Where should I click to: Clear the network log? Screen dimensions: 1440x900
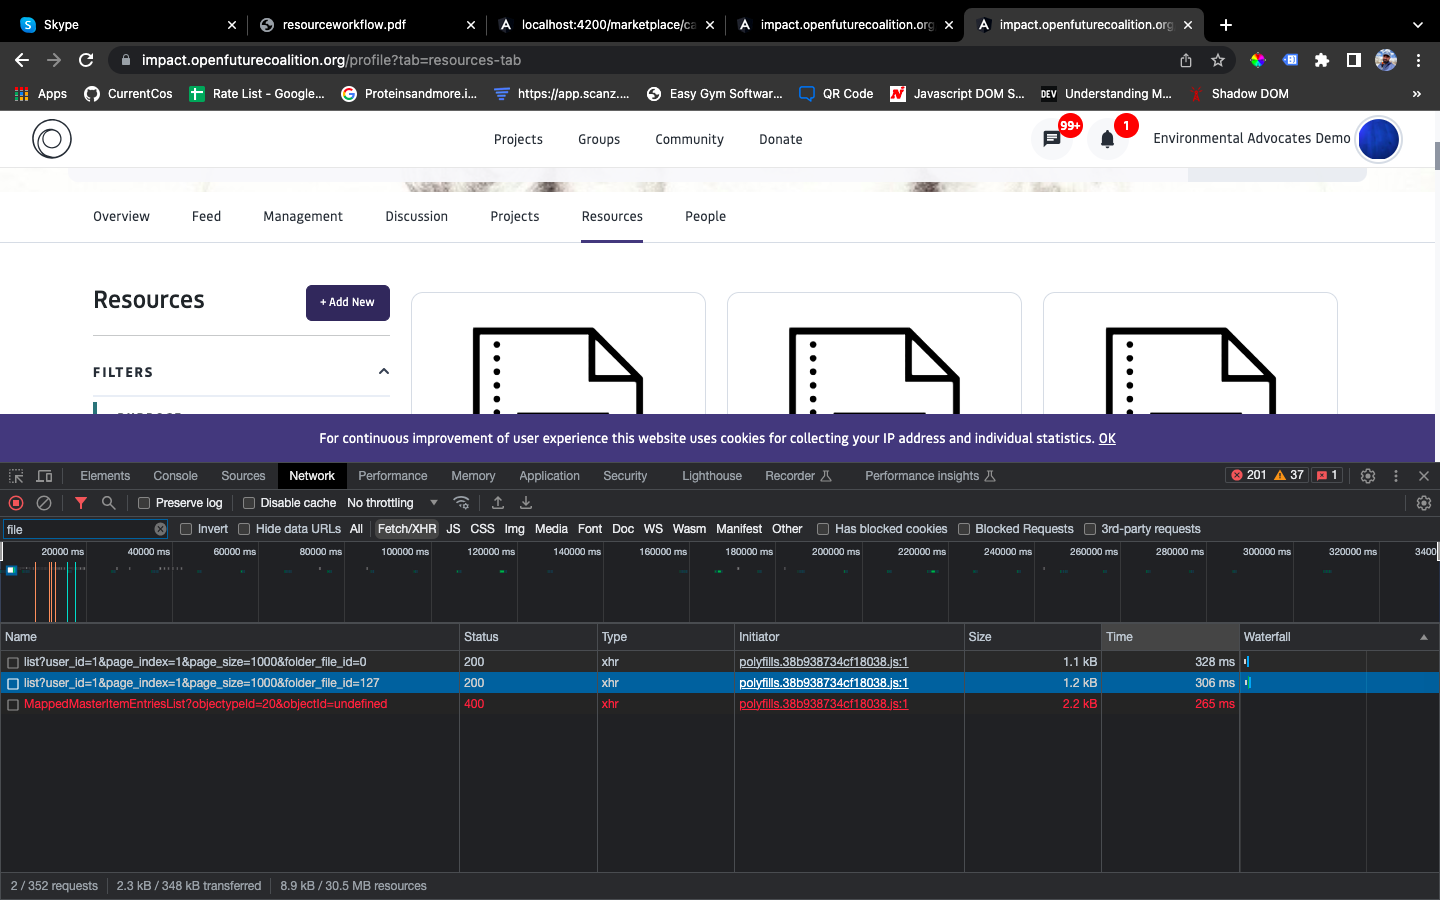tap(44, 503)
